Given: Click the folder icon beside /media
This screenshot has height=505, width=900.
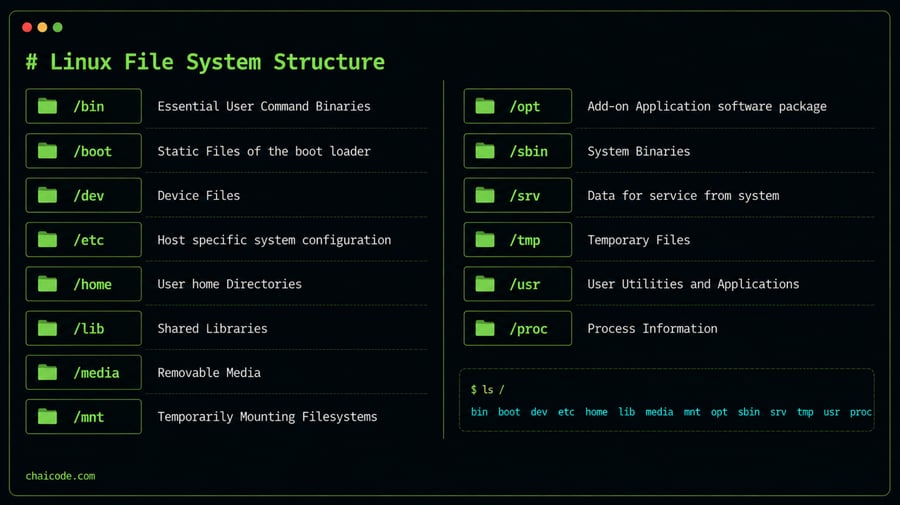Looking at the screenshot, I should click(x=47, y=372).
